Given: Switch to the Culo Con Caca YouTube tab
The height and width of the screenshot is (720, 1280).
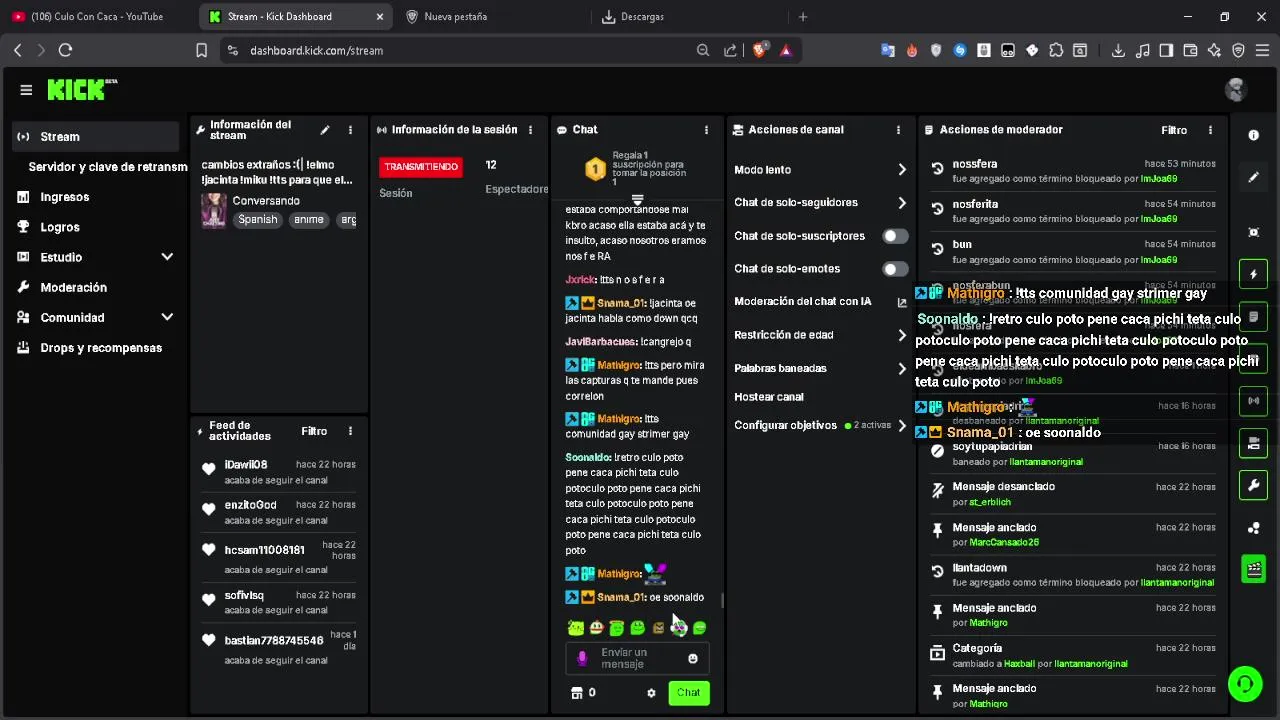Looking at the screenshot, I should pyautogui.click(x=98, y=17).
